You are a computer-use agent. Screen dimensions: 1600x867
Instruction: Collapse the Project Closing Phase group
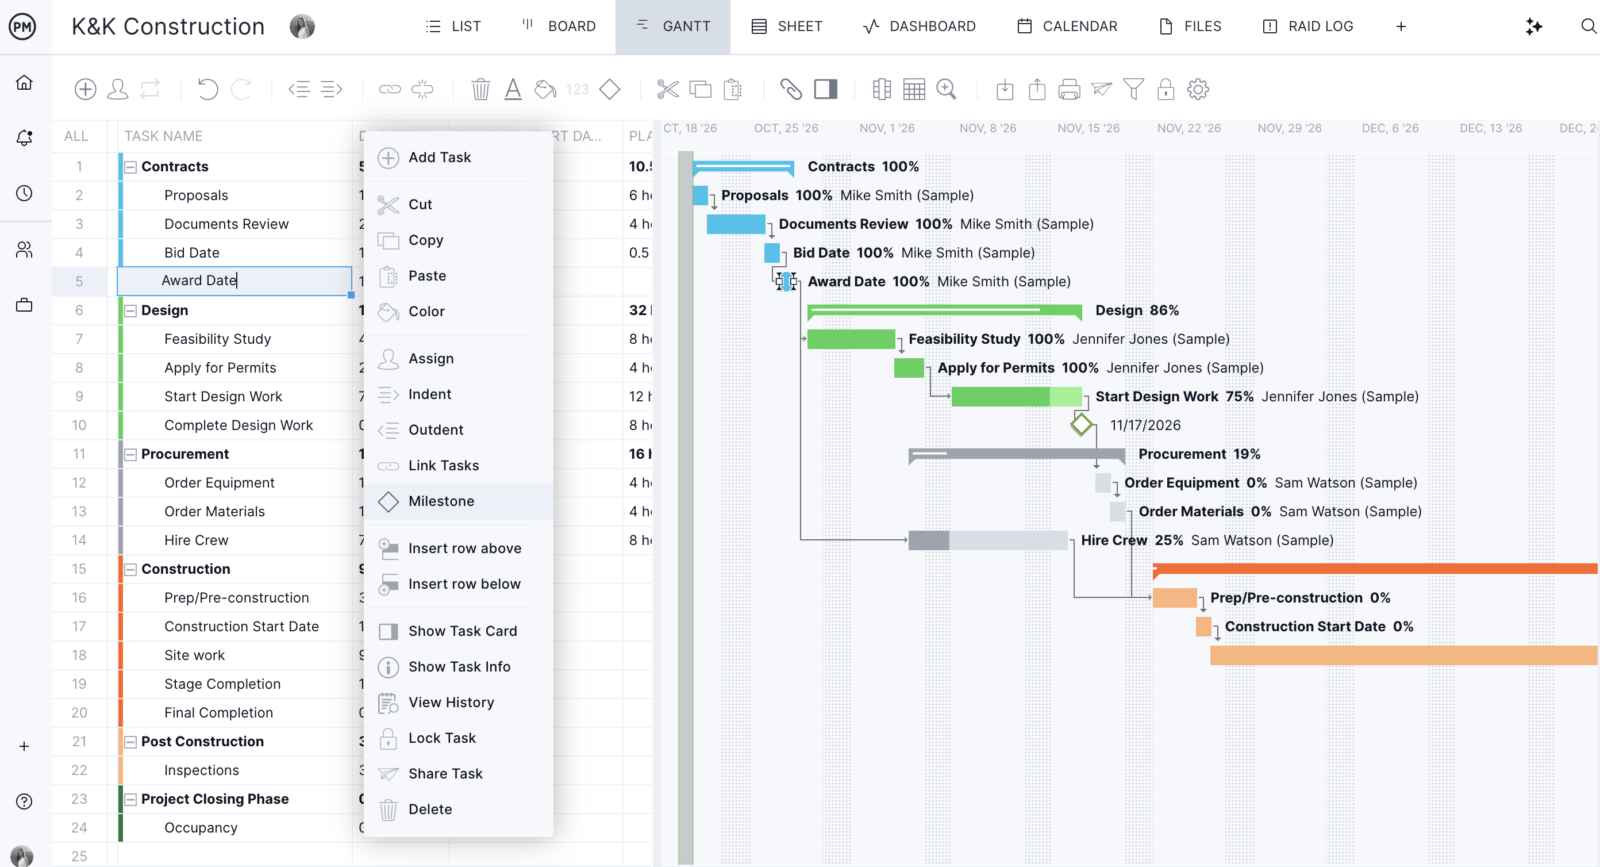(x=130, y=800)
